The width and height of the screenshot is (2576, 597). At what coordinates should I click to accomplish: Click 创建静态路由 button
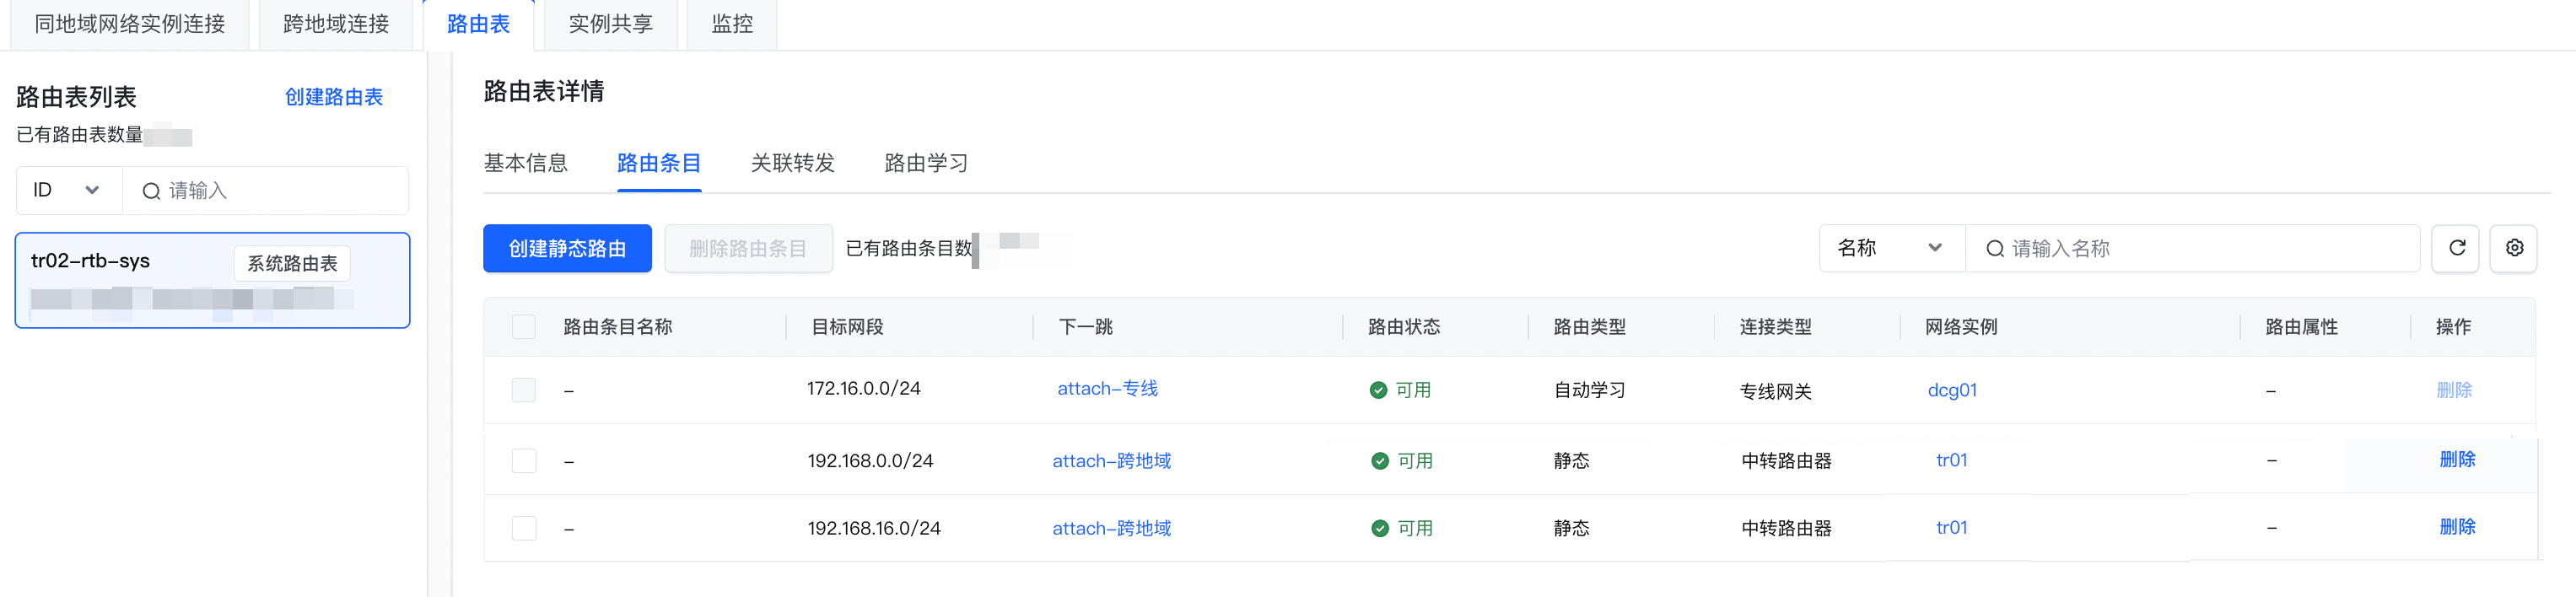click(567, 248)
